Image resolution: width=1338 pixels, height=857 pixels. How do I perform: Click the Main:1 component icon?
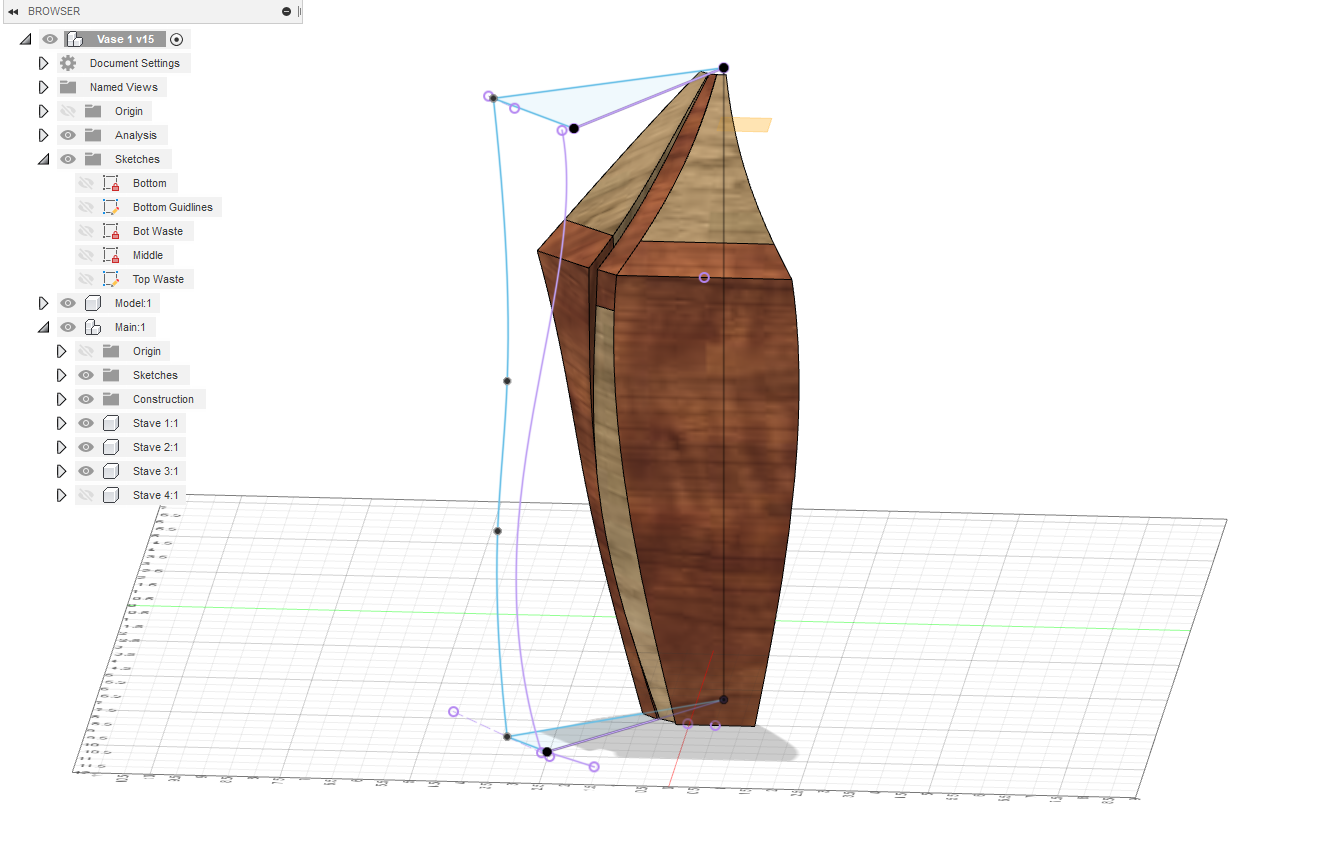(x=92, y=327)
